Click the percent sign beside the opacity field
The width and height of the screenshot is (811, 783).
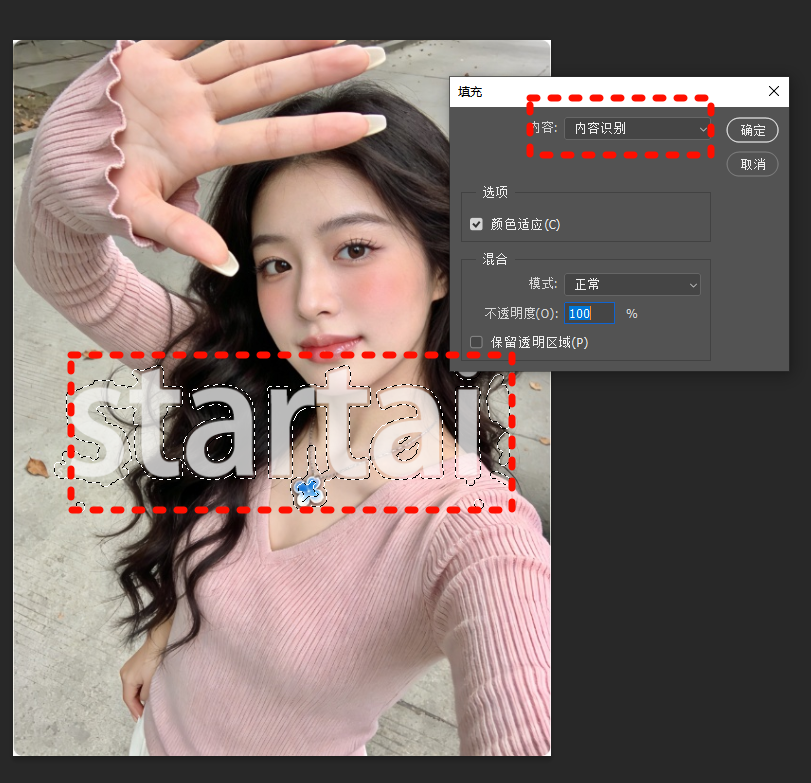click(631, 313)
